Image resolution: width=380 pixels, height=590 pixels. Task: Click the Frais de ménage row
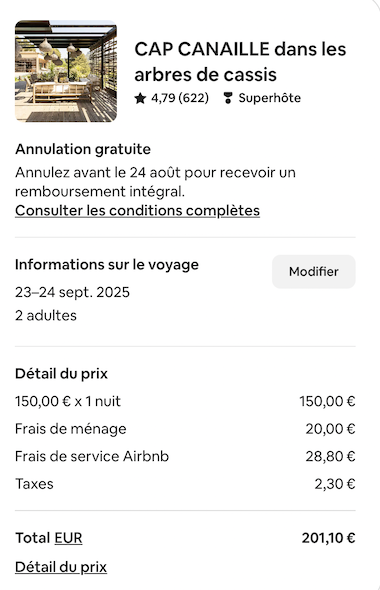185,429
